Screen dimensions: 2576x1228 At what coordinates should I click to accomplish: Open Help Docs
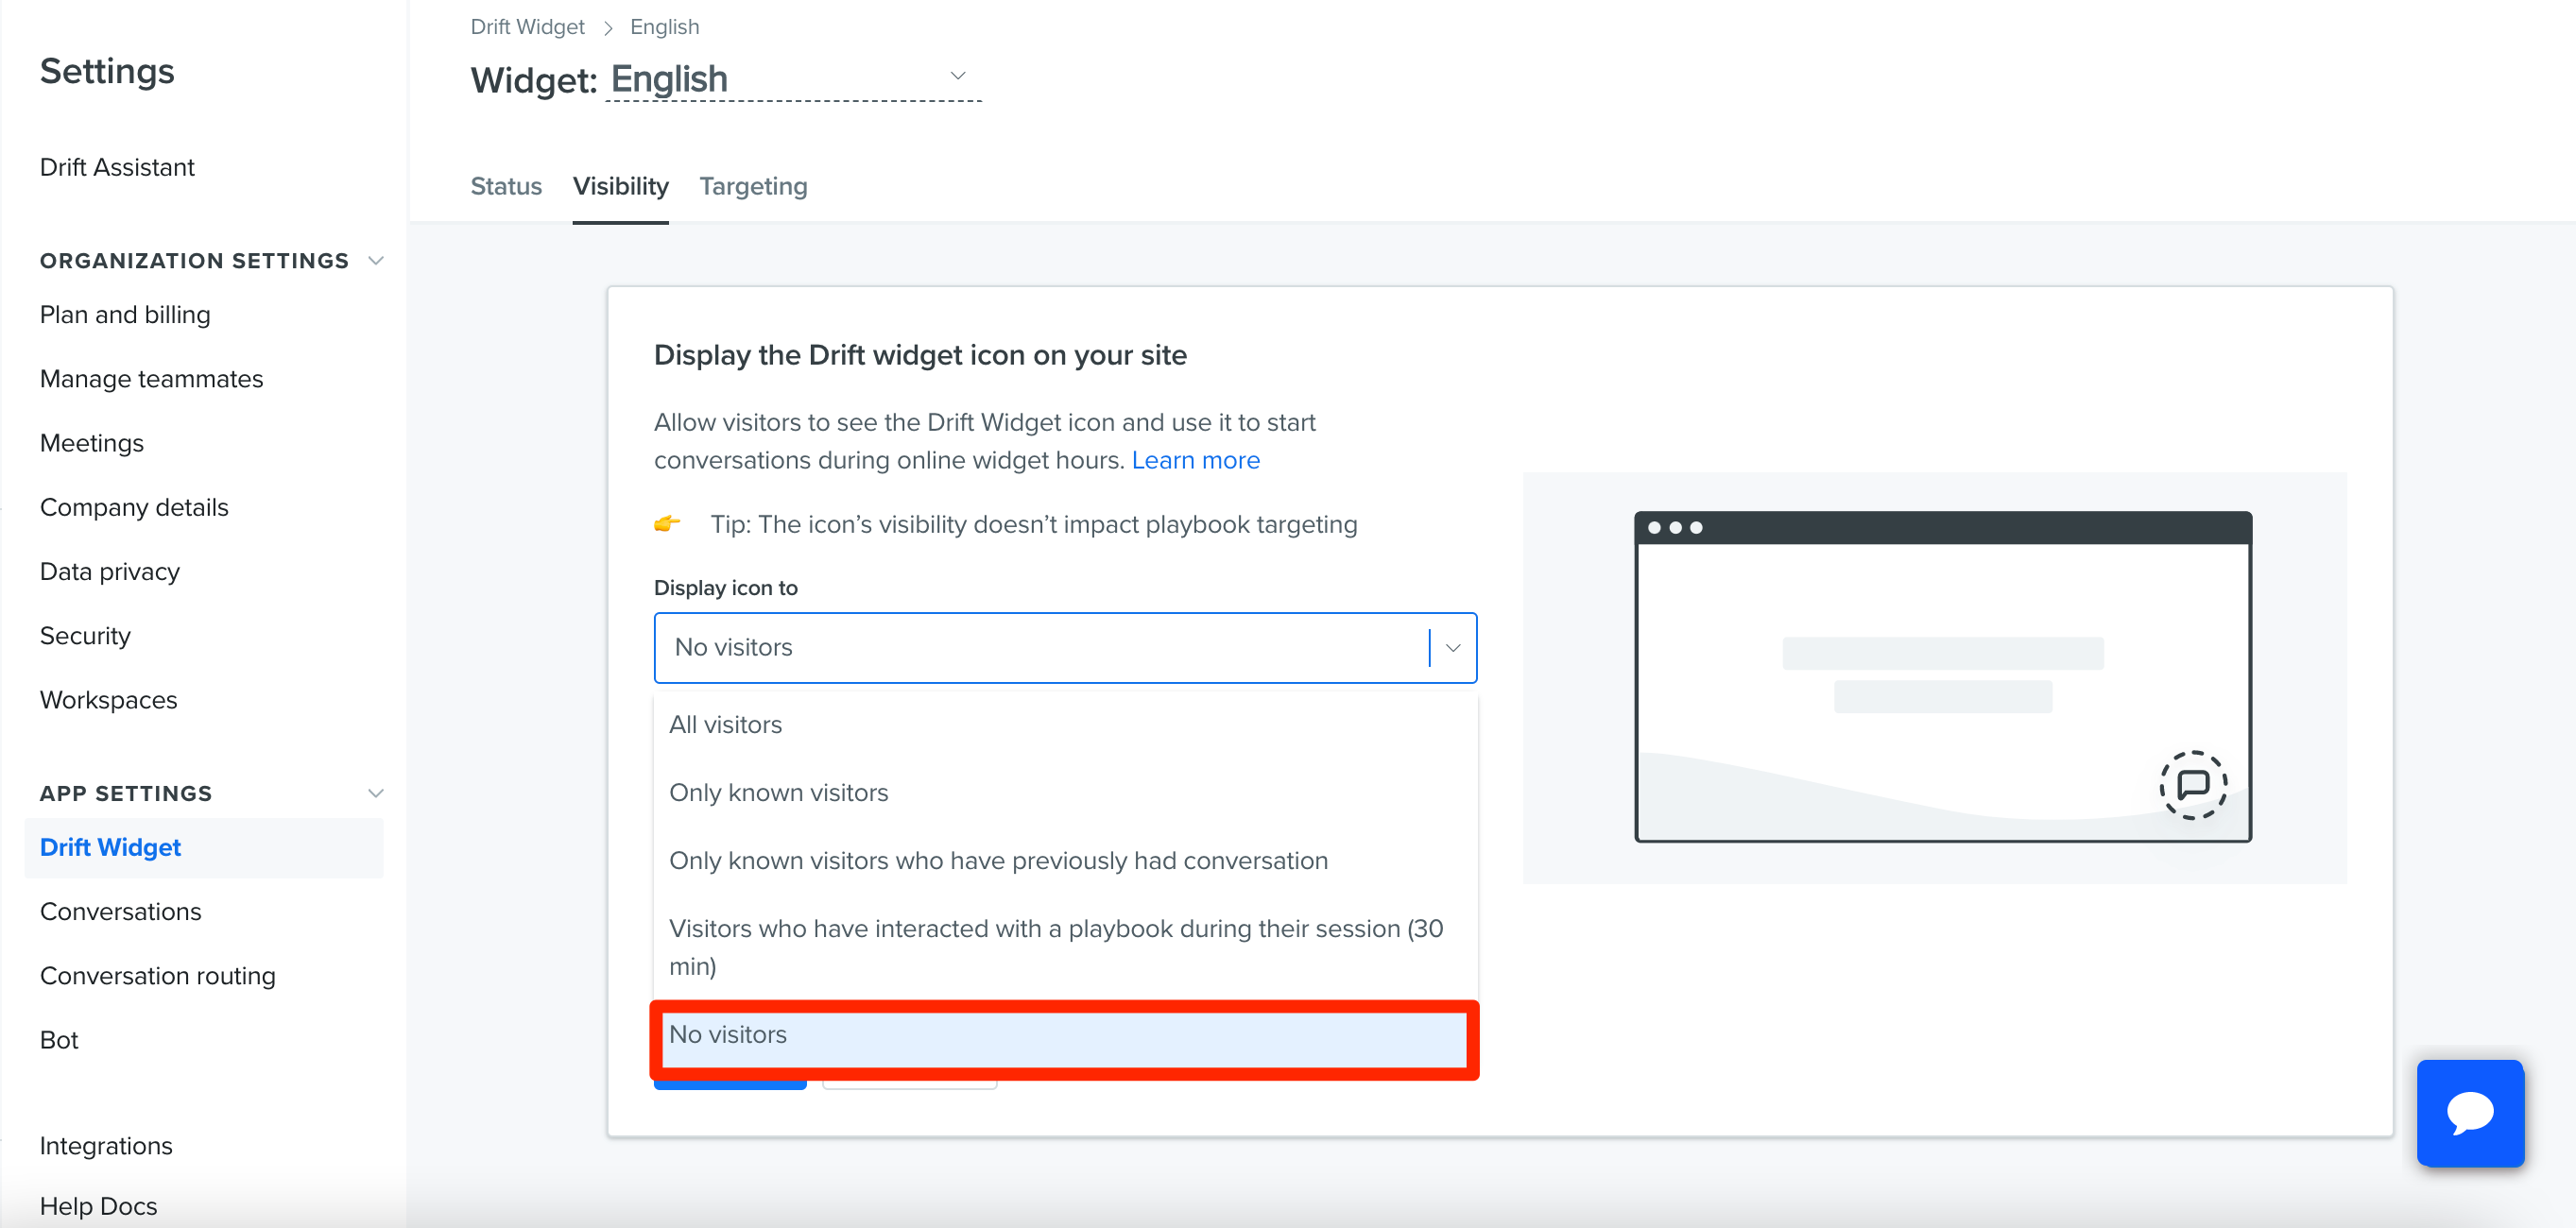click(98, 1206)
